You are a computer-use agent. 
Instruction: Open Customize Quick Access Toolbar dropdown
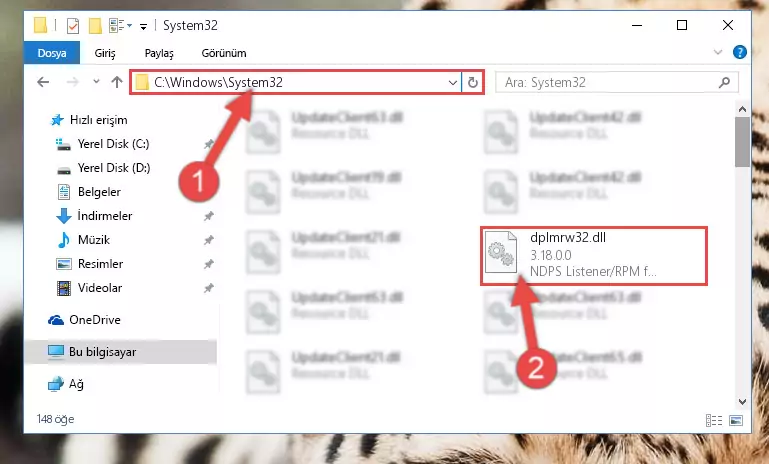(x=143, y=26)
